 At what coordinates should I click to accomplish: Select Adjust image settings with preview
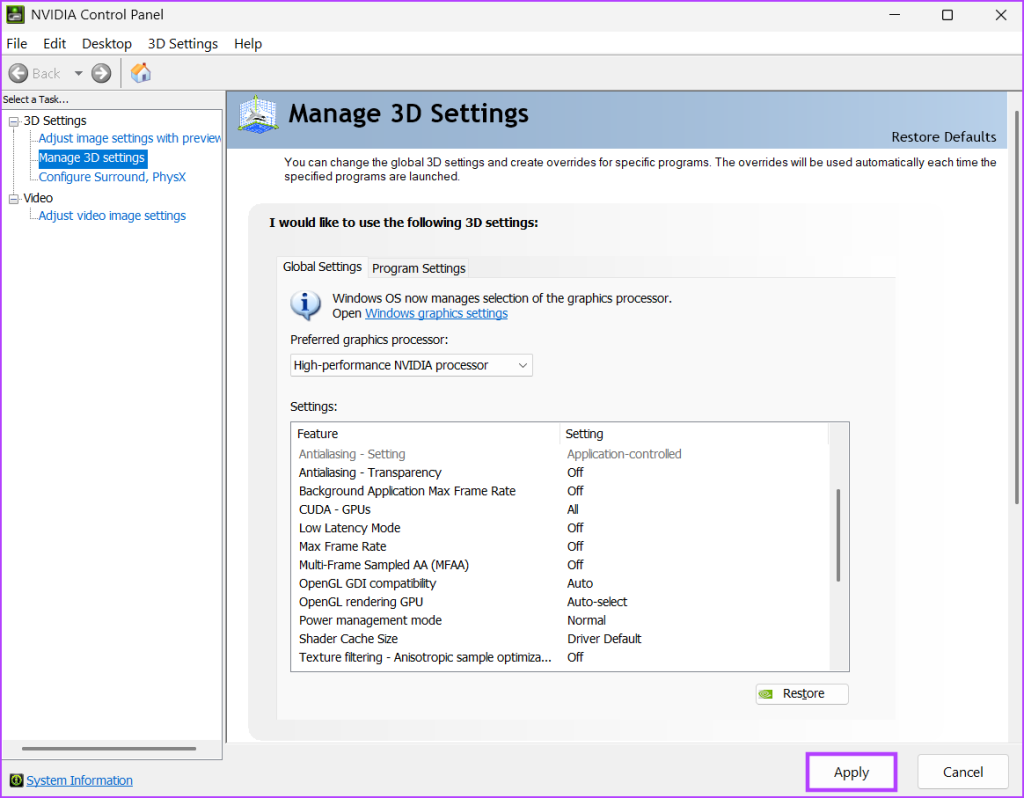129,138
